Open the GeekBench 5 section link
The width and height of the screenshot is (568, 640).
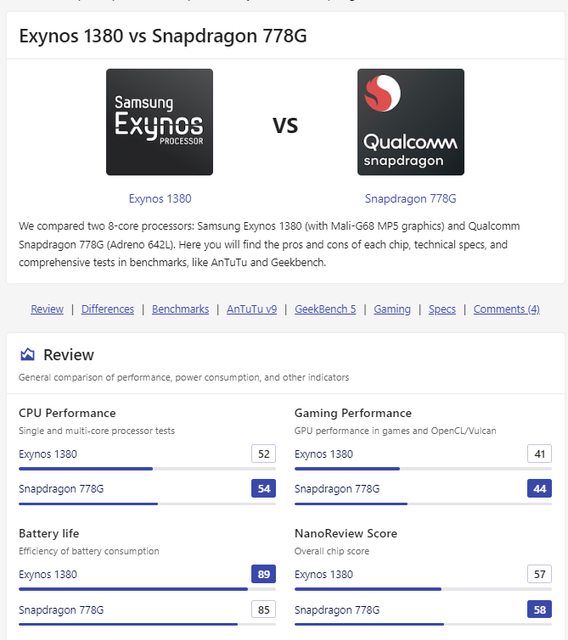[x=325, y=309]
